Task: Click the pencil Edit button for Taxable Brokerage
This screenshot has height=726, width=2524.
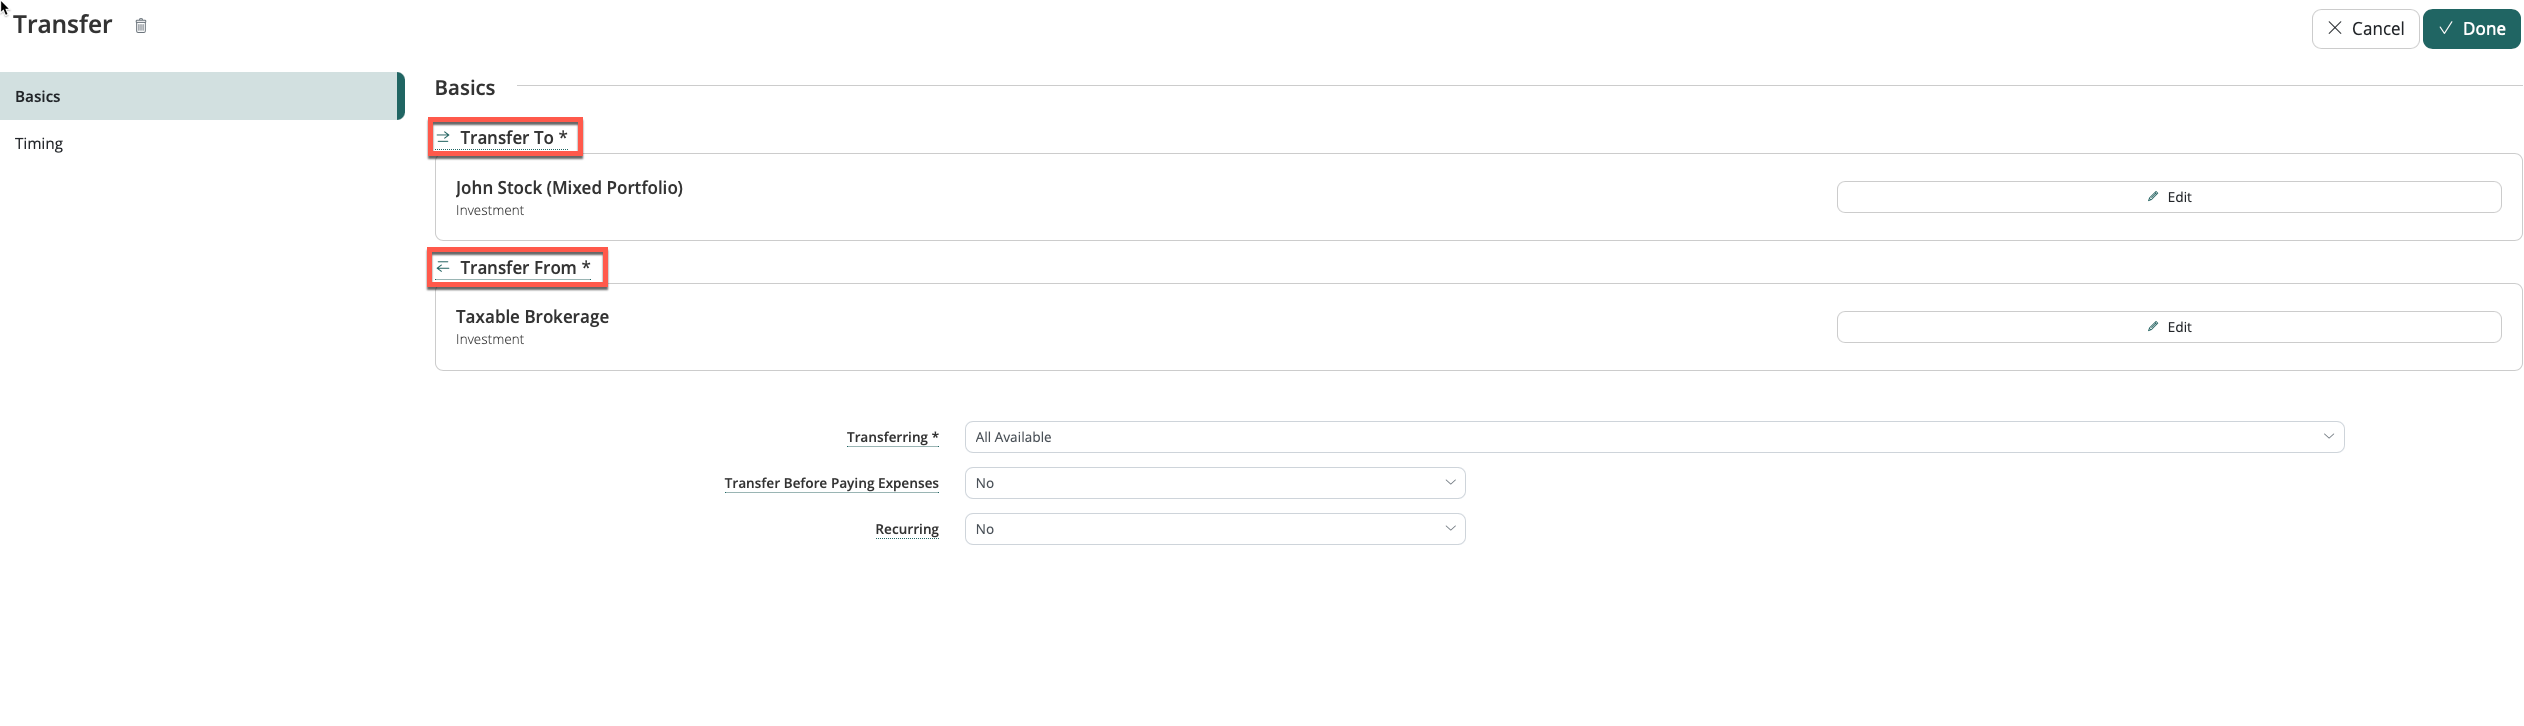Action: [x=2168, y=327]
